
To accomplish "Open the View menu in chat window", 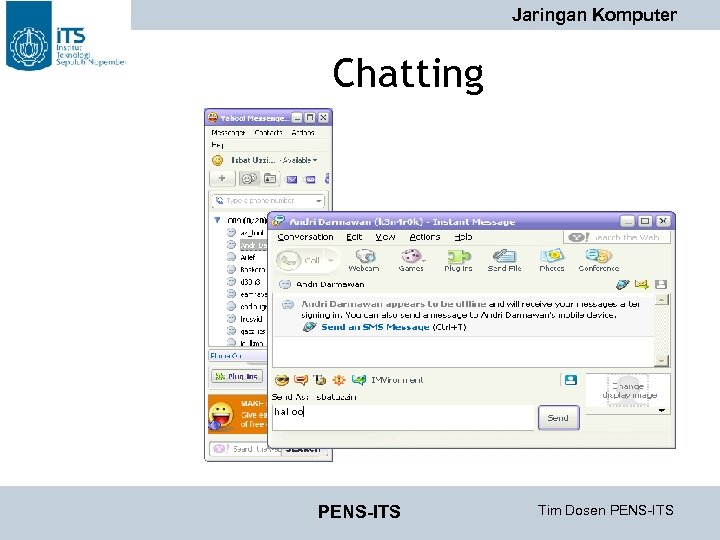I will [385, 237].
